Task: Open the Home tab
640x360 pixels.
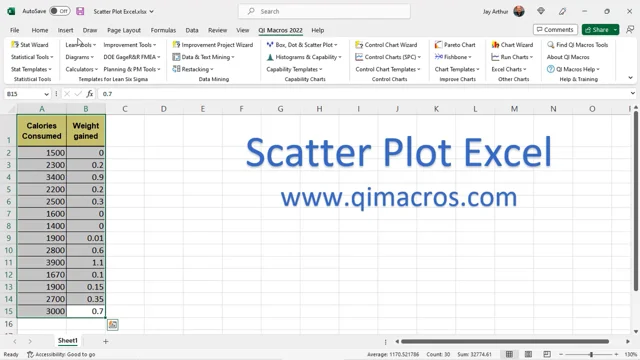Action: click(x=40, y=30)
